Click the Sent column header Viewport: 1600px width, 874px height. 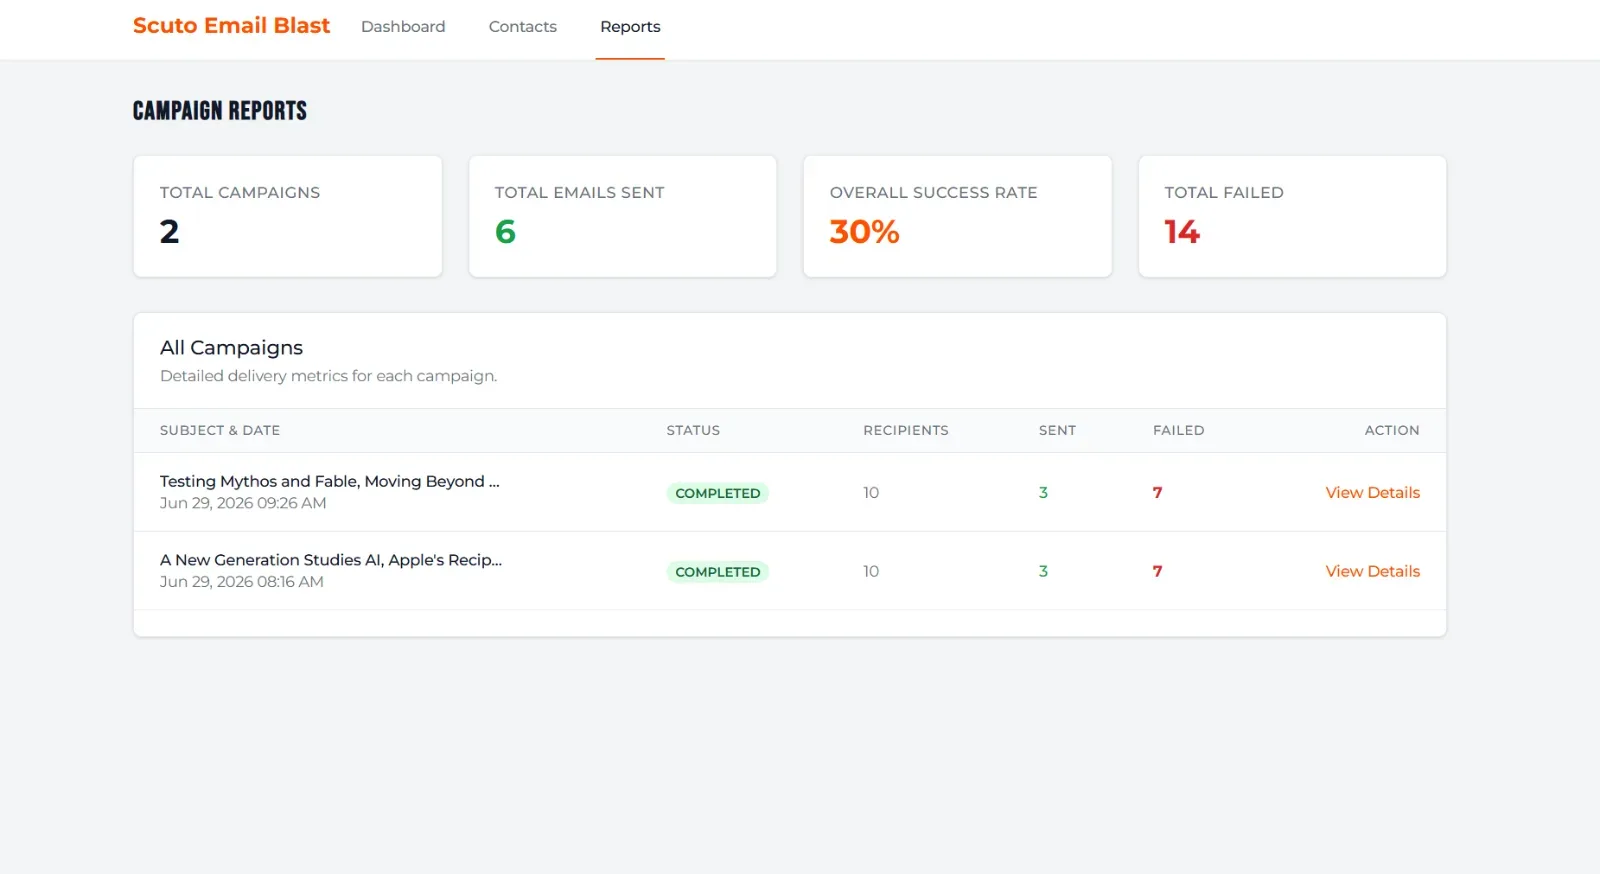pos(1057,430)
